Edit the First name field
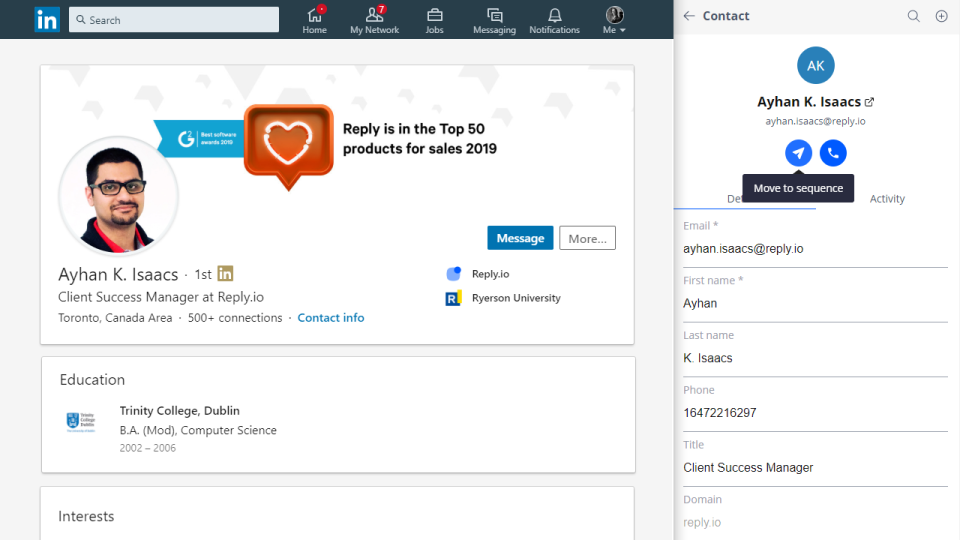The image size is (960, 540). tap(815, 303)
